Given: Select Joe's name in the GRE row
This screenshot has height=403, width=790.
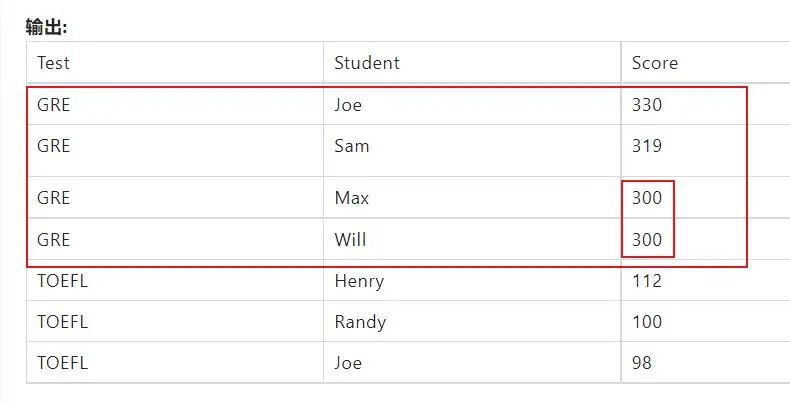Looking at the screenshot, I should click(x=347, y=104).
